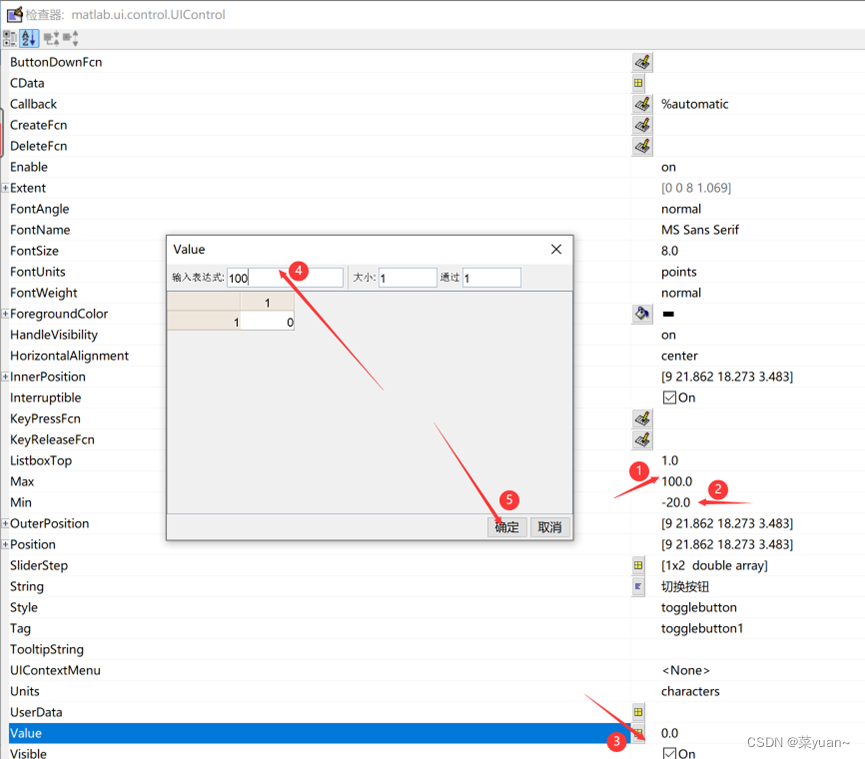Open the CData array editor grid icon
The image size is (865, 759).
point(638,83)
